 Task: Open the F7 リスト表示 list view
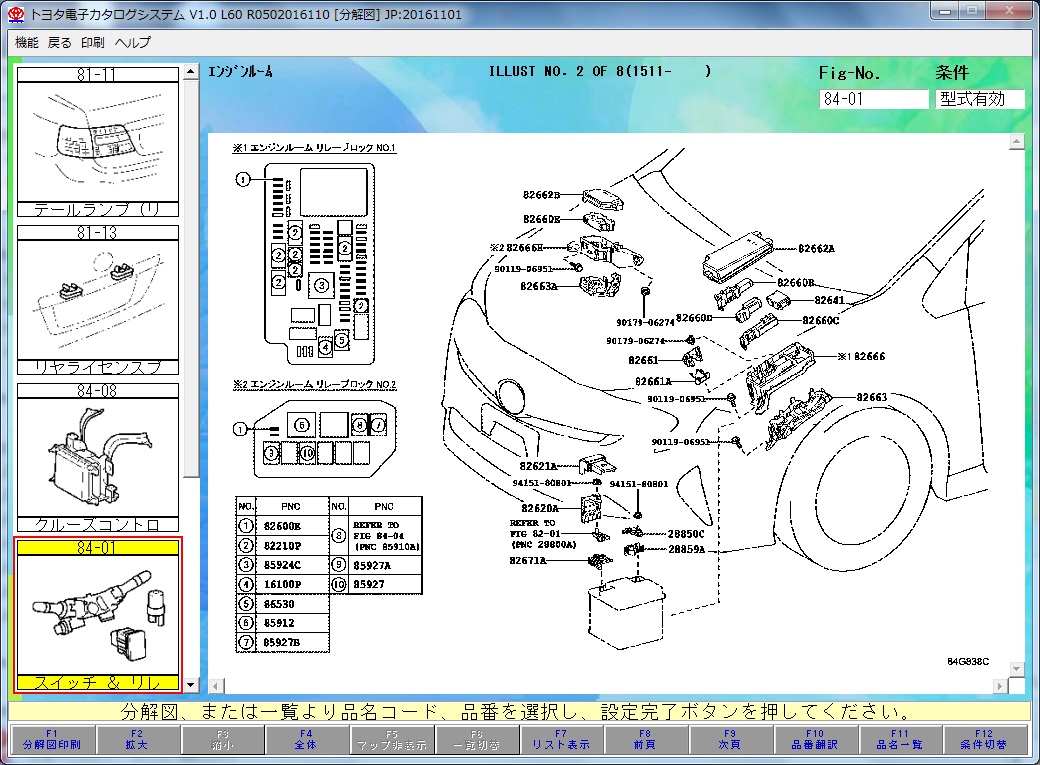click(x=561, y=739)
